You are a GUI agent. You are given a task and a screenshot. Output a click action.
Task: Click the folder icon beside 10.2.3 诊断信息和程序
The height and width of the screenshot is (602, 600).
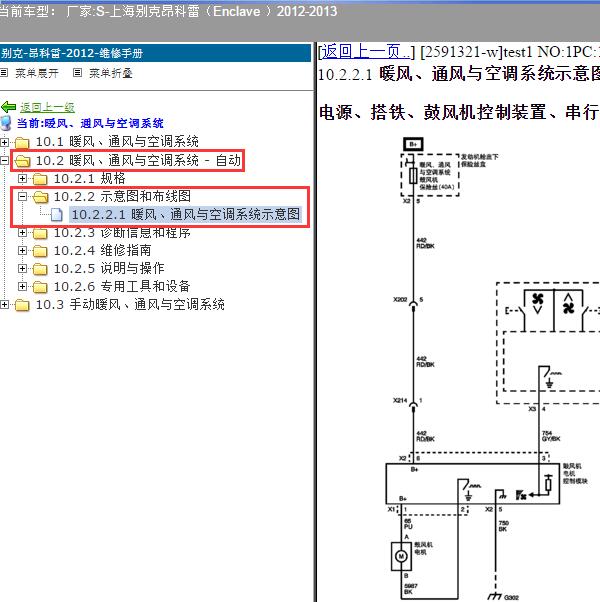click(x=40, y=233)
